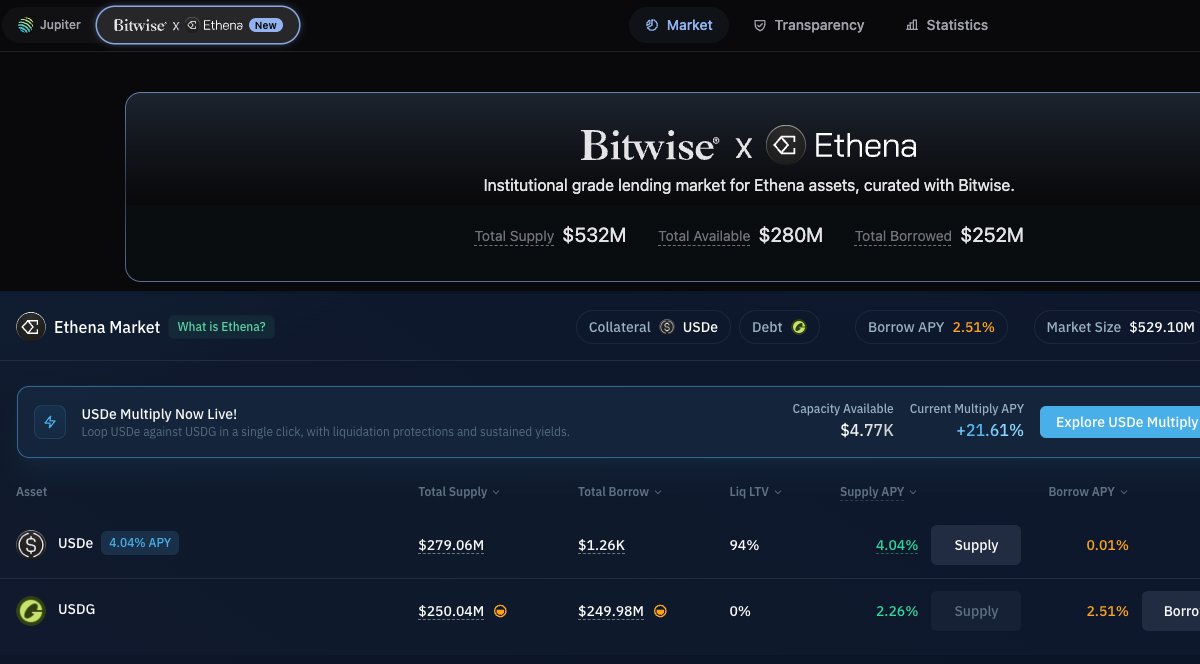Click USDe total borrow $1.26K
Image resolution: width=1200 pixels, height=664 pixels.
[602, 545]
